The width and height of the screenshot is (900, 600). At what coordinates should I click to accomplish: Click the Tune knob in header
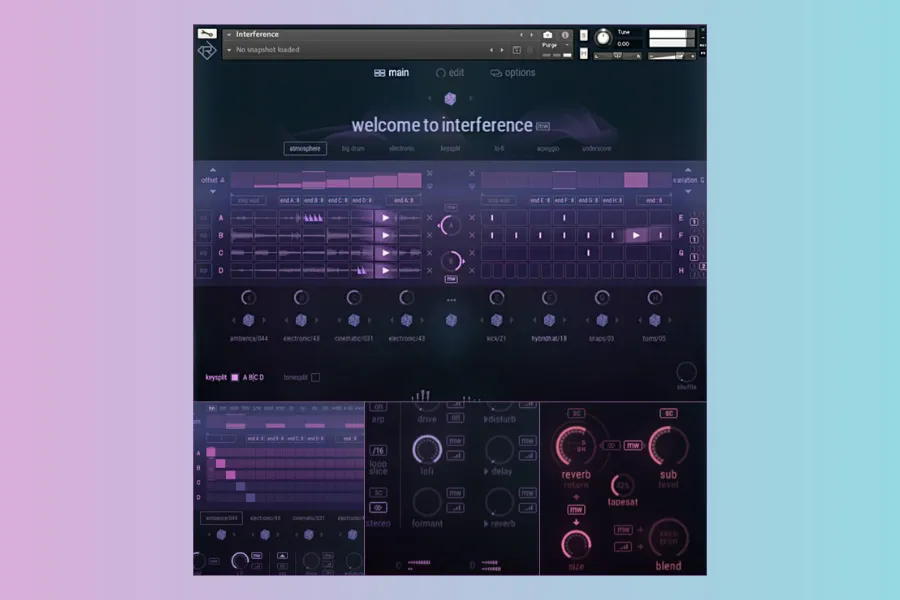tap(602, 38)
